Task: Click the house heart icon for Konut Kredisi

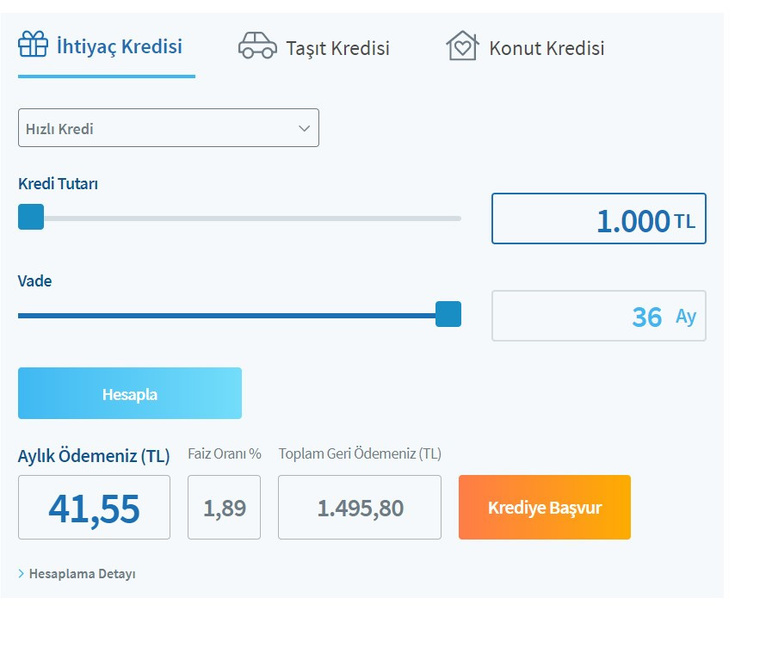Action: (x=462, y=46)
